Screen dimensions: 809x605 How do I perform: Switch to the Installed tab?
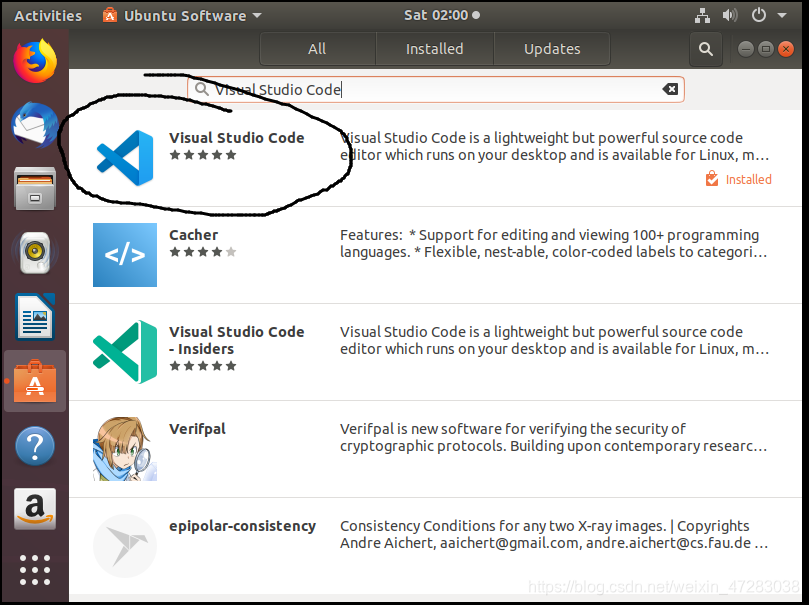[434, 49]
